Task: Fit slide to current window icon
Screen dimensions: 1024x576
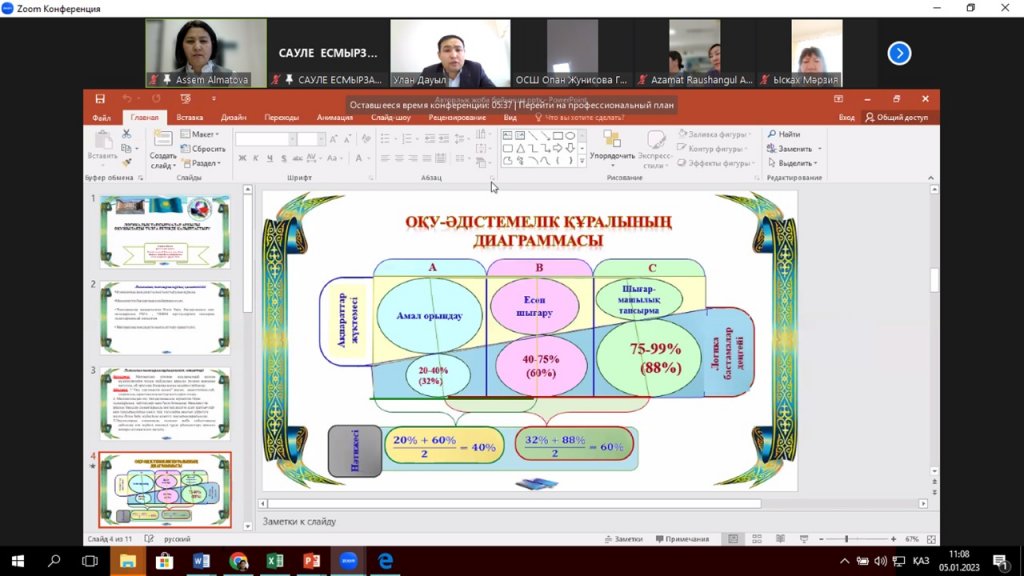Action: coord(931,539)
